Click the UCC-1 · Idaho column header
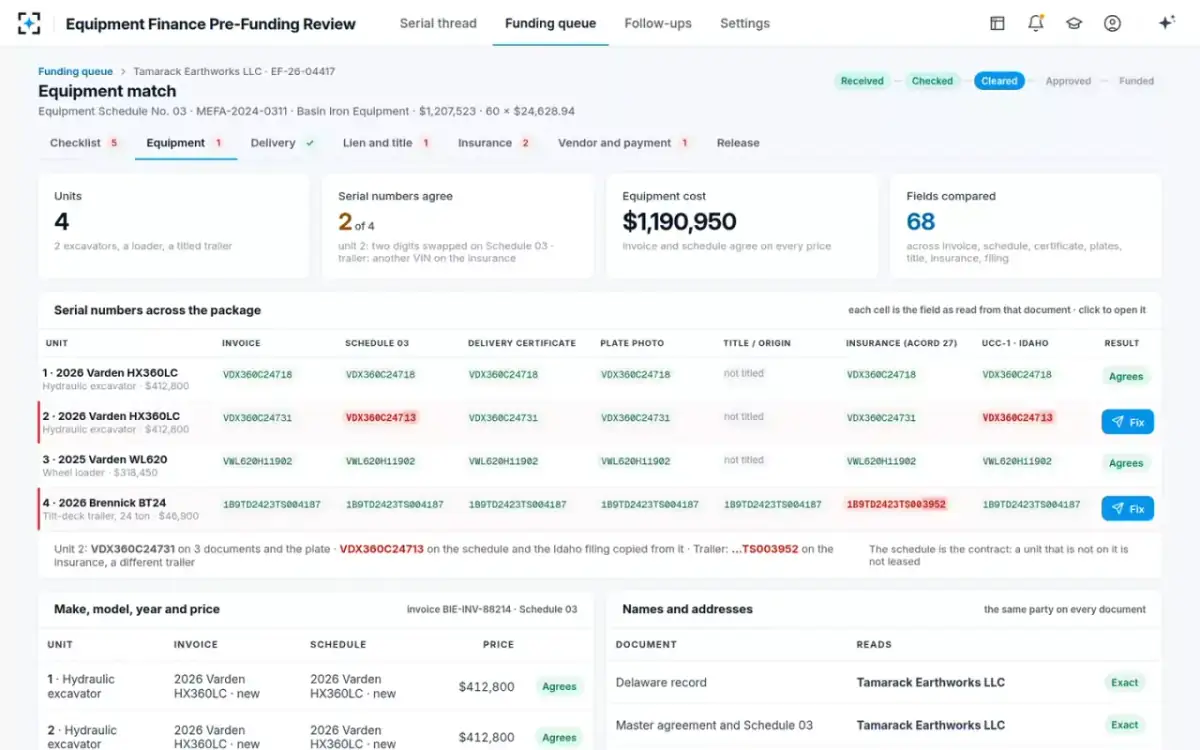Viewport: 1200px width, 750px height. pyautogui.click(x=1015, y=343)
